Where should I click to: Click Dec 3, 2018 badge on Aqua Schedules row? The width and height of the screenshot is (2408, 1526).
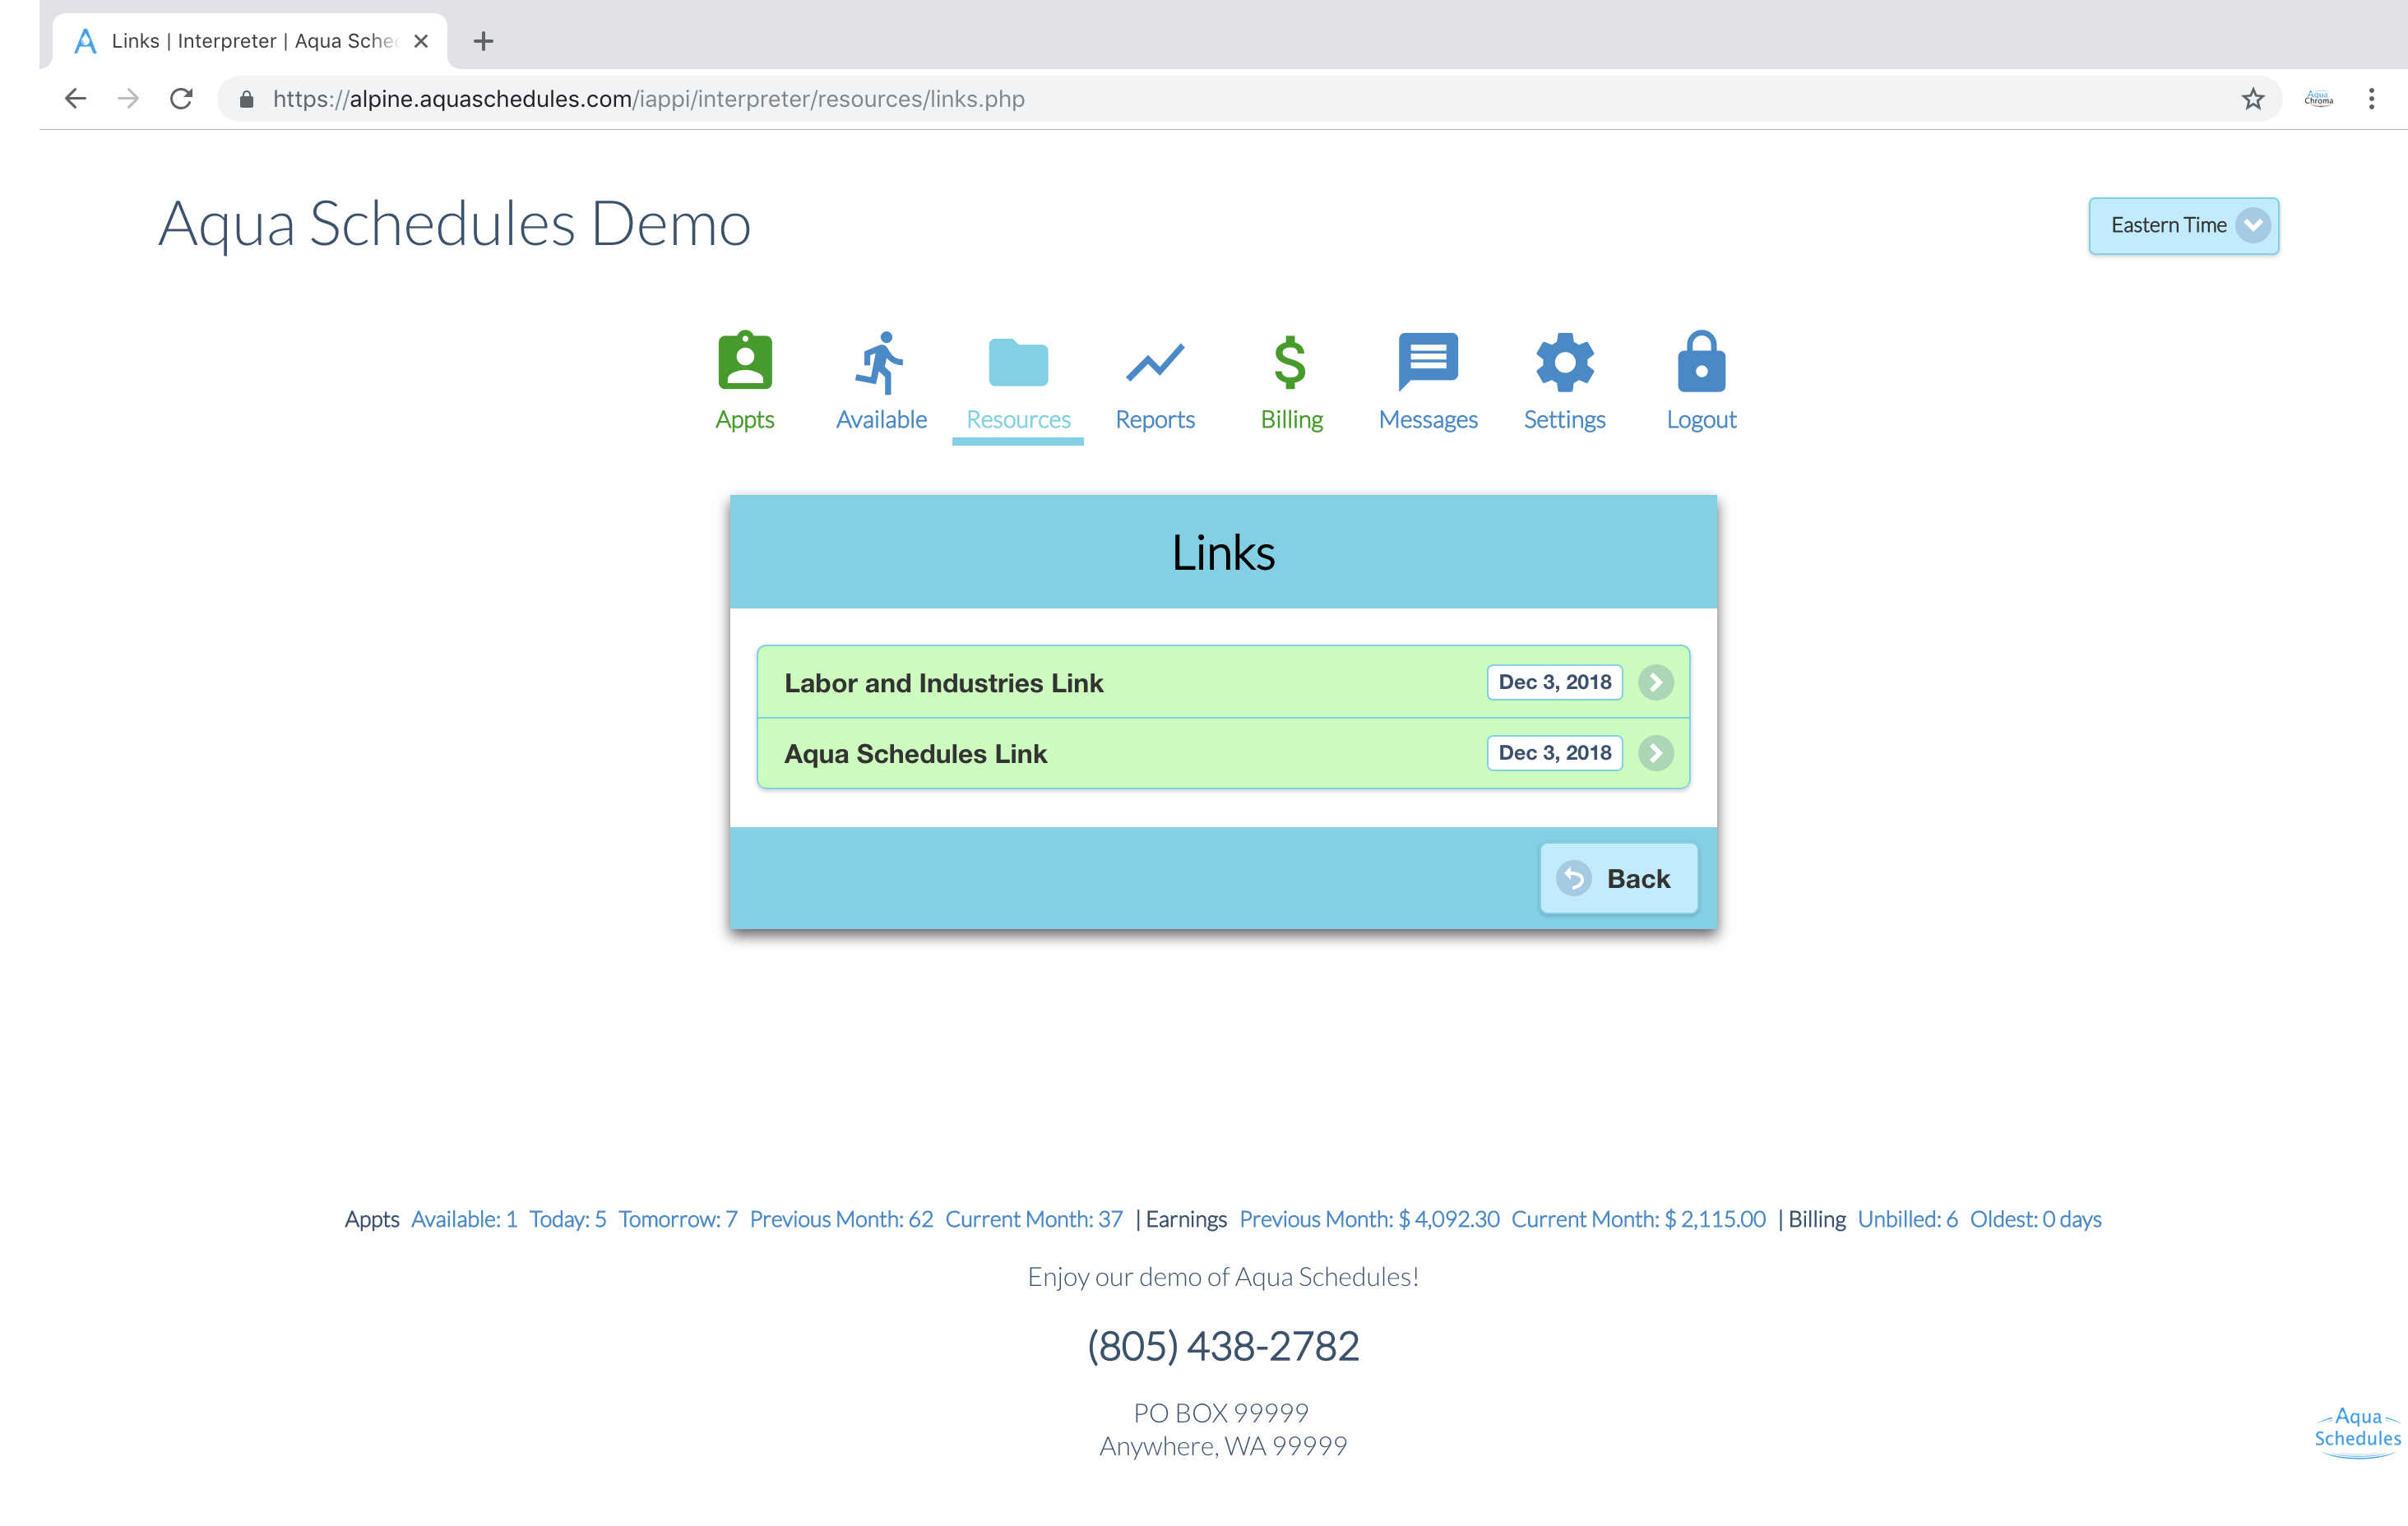(x=1554, y=753)
